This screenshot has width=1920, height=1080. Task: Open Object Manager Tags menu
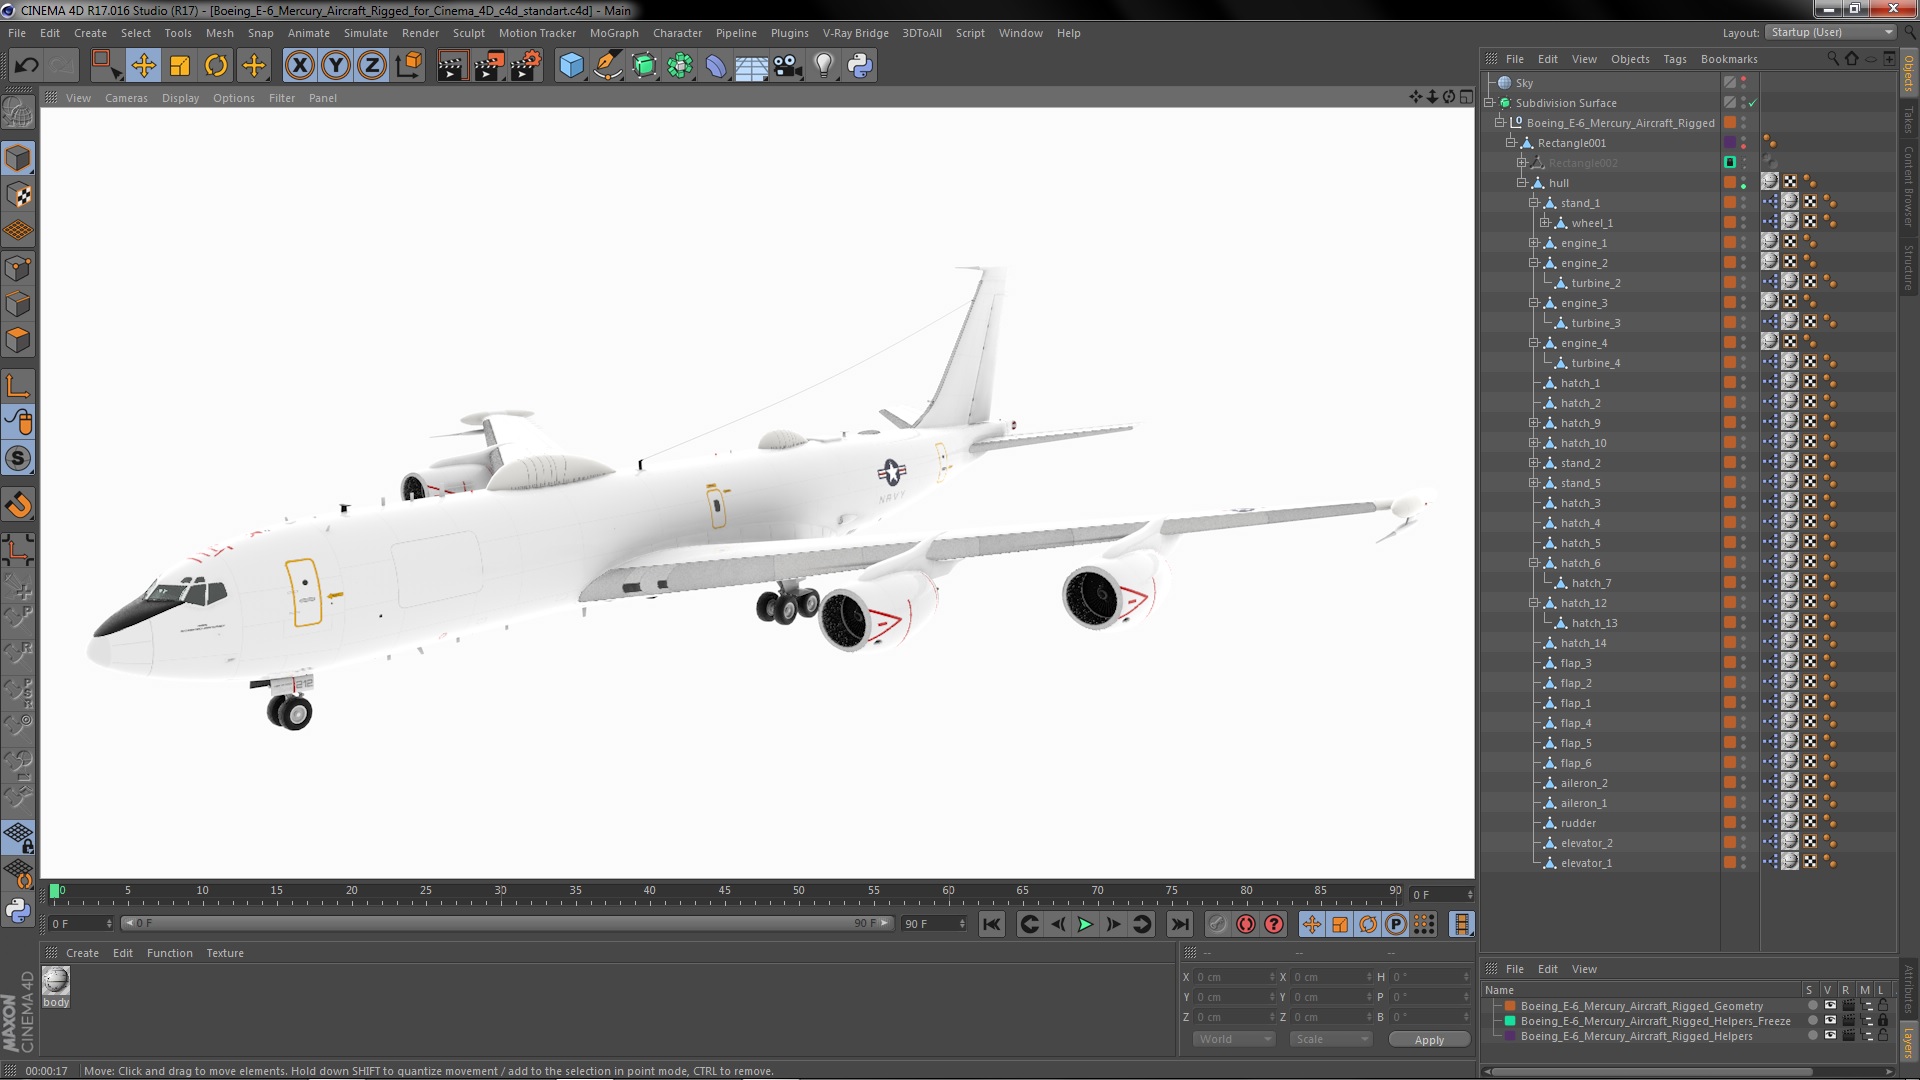click(1674, 59)
